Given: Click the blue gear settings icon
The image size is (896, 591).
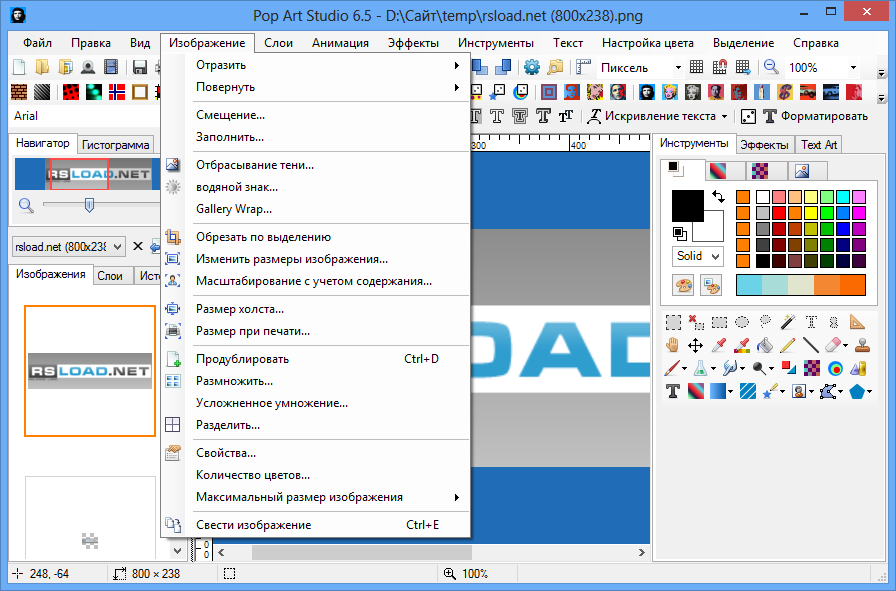Looking at the screenshot, I should [x=531, y=67].
